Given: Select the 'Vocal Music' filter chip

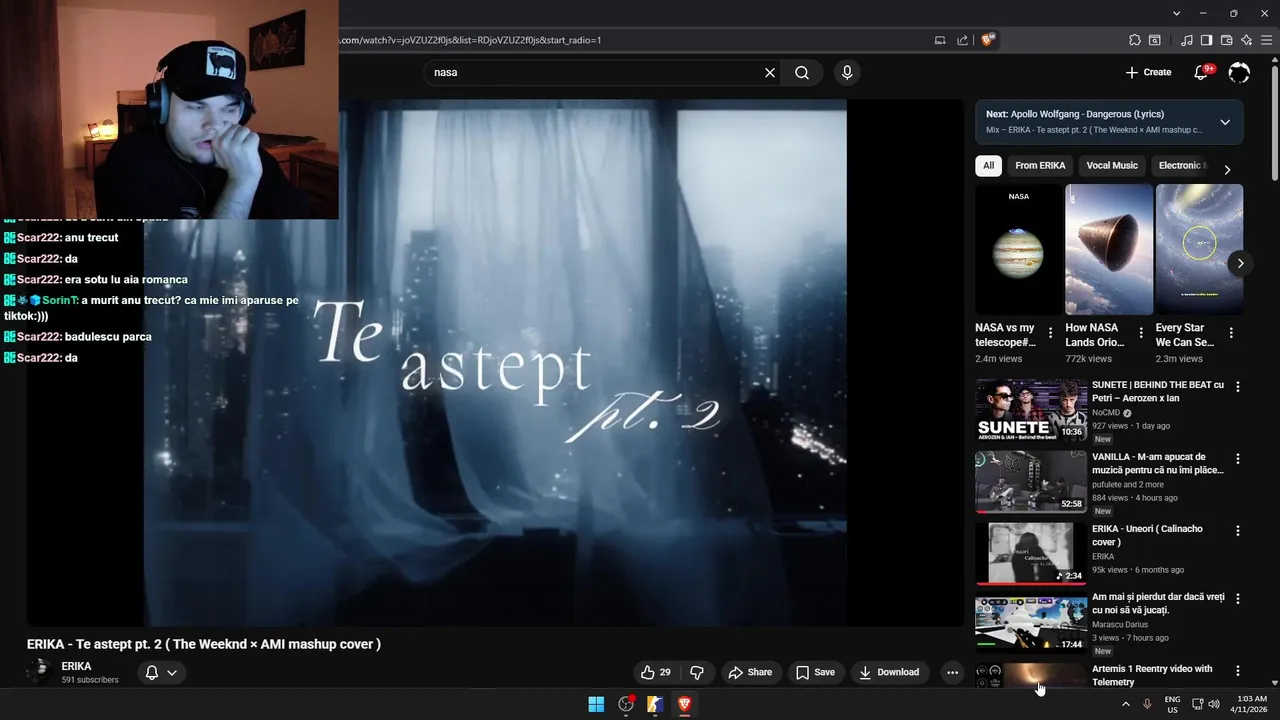Looking at the screenshot, I should (1112, 165).
